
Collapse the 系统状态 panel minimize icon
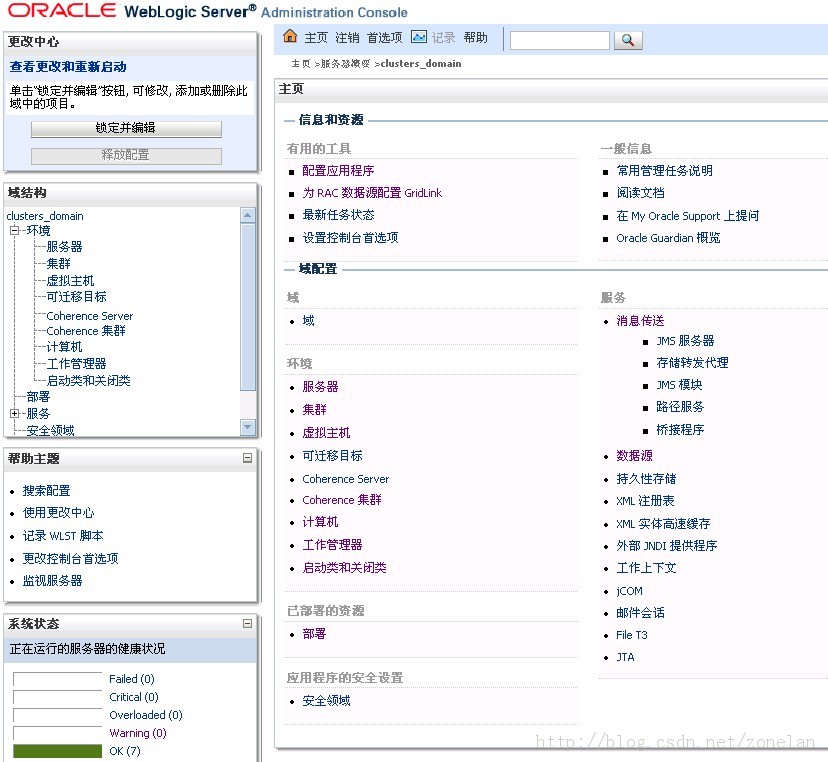[246, 623]
